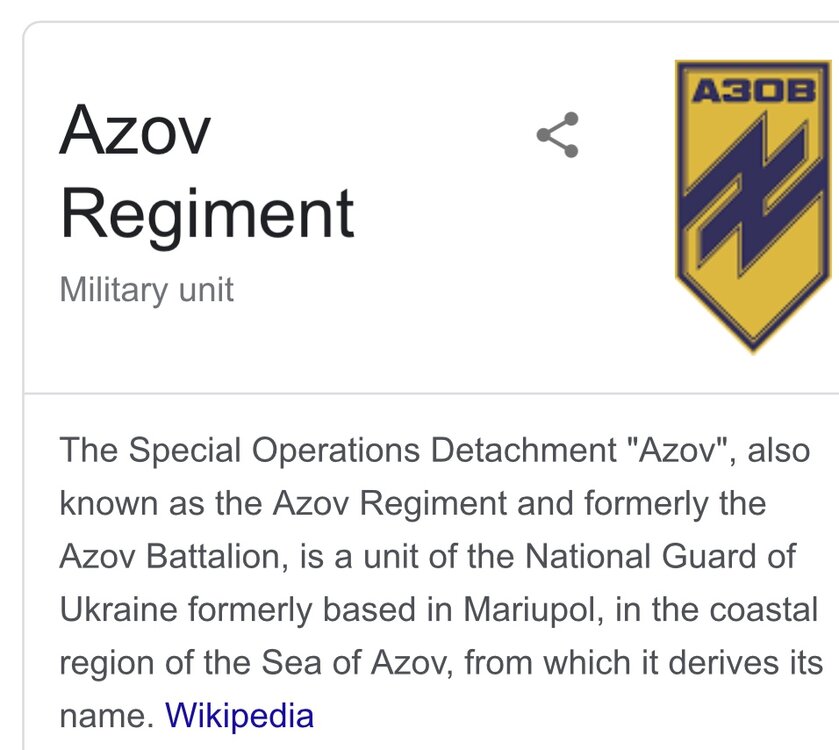Viewport: 839px width, 750px height.
Task: Open the Wikipedia source link
Action: (x=239, y=715)
